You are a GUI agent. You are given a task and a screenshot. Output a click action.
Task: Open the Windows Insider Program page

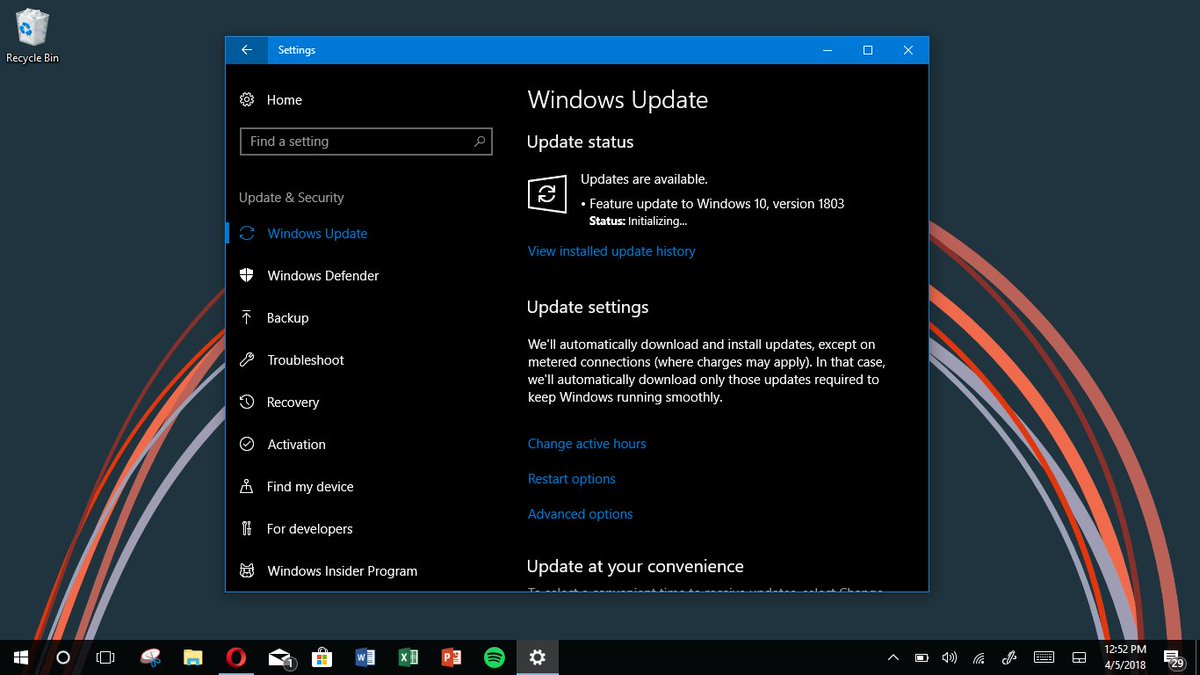click(342, 570)
